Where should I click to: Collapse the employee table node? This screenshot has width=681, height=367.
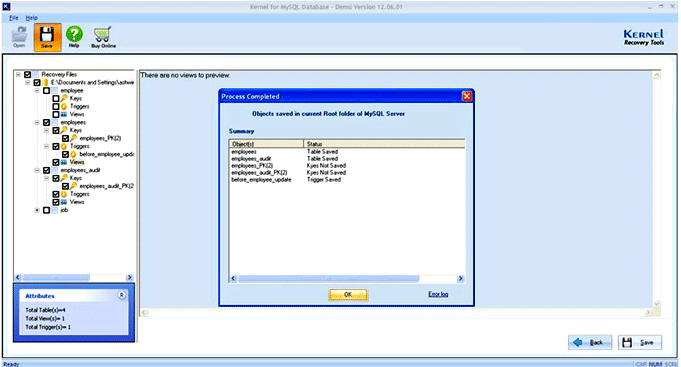point(37,90)
